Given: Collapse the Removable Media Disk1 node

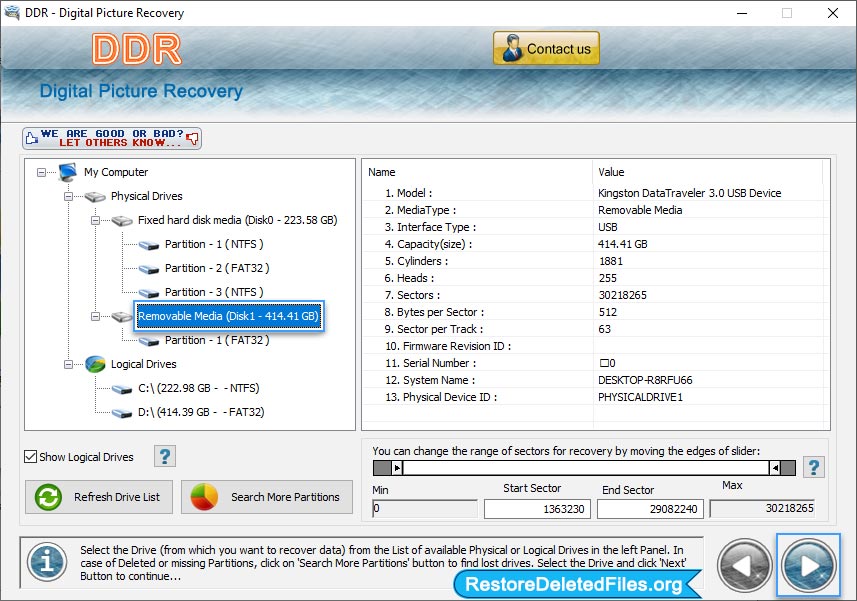Looking at the screenshot, I should (x=95, y=316).
